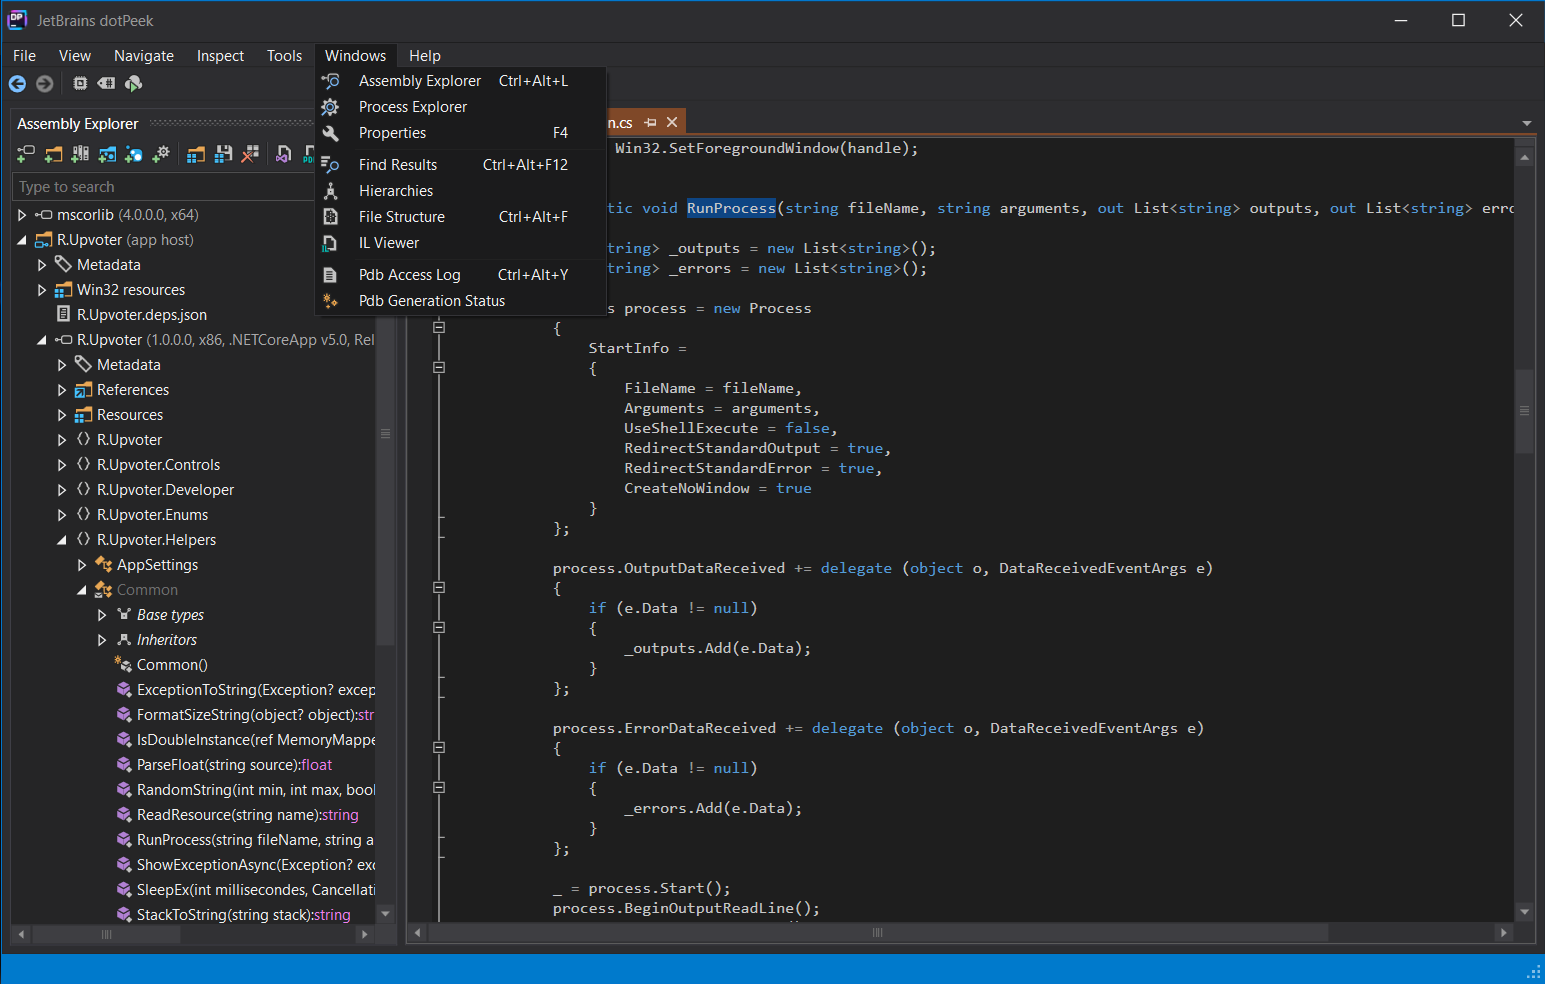
Task: Collapse the R.Upvoter.Helpers namespace
Action: click(62, 540)
